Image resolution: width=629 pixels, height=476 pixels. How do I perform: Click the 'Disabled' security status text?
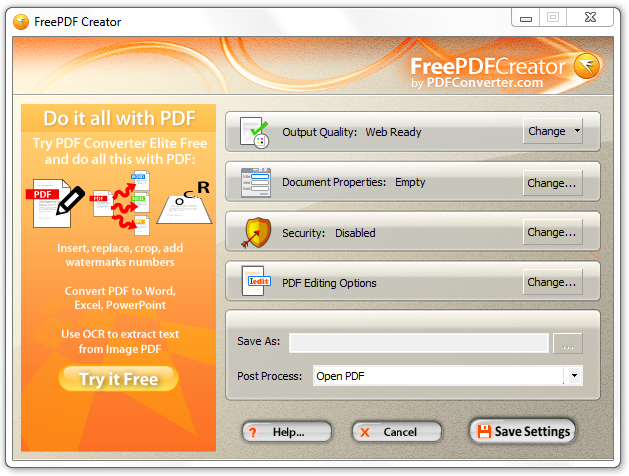click(355, 233)
